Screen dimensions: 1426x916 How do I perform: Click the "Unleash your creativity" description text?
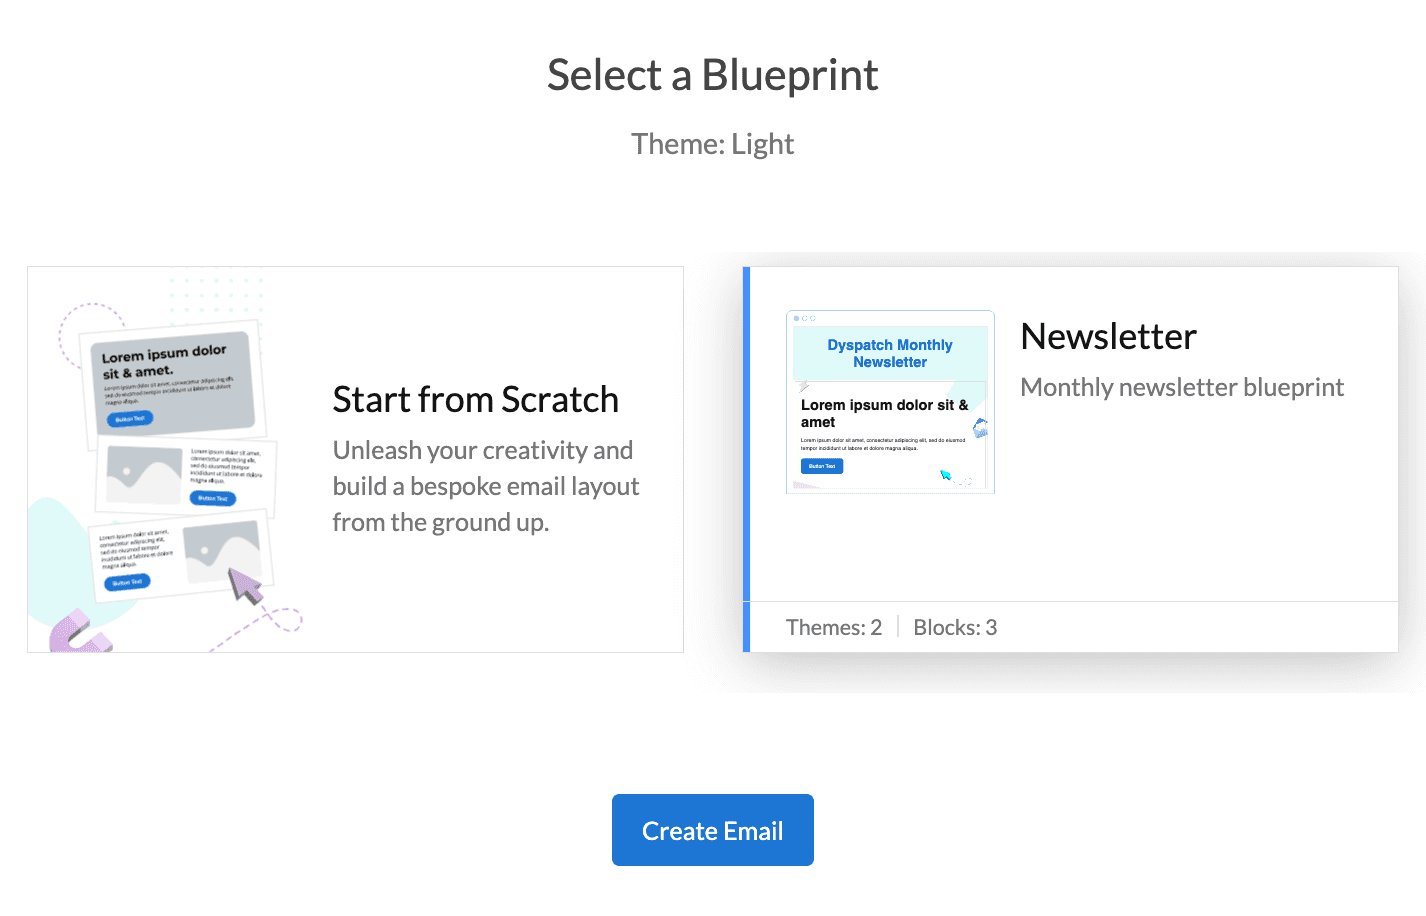click(x=485, y=486)
